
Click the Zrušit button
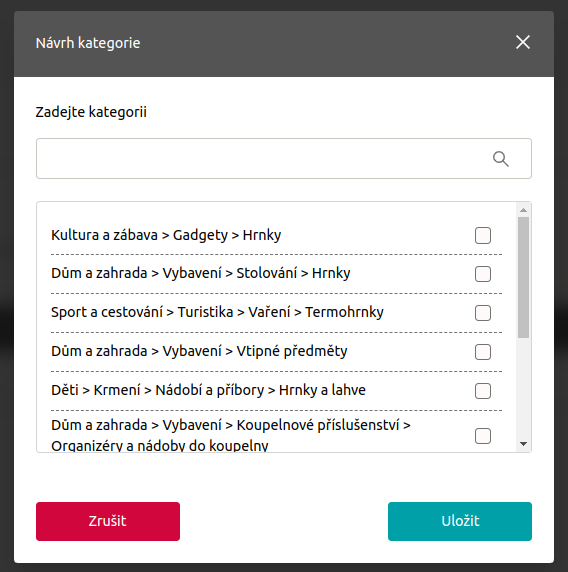click(x=108, y=521)
